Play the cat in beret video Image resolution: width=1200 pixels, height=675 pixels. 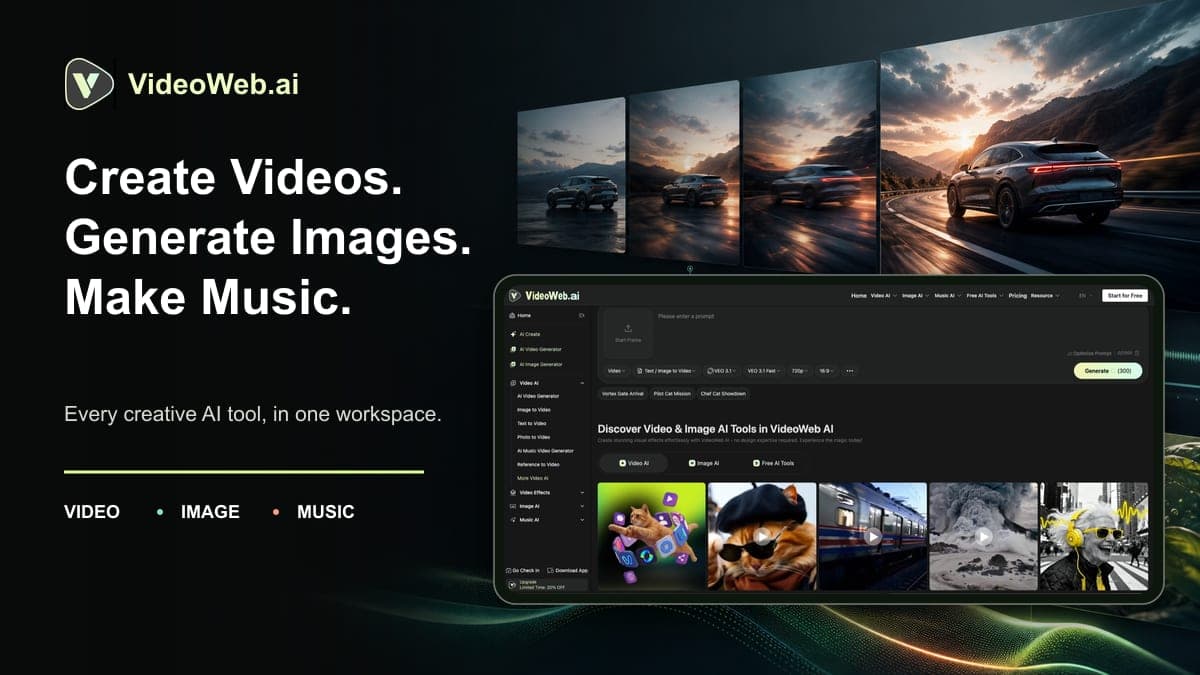point(762,536)
